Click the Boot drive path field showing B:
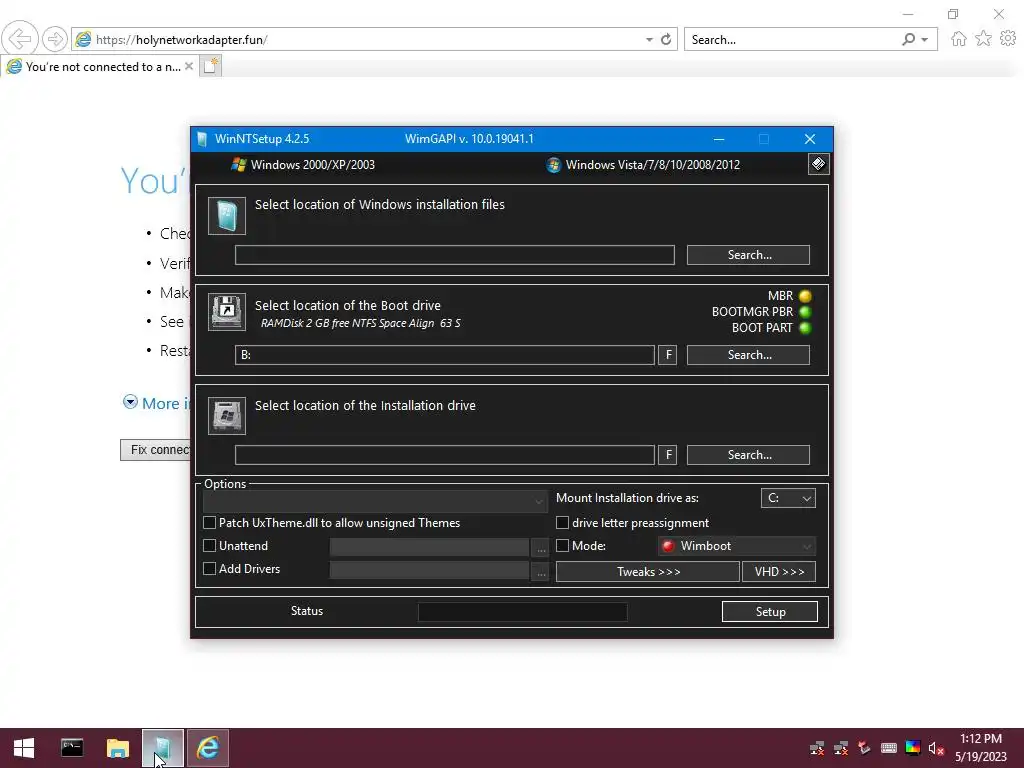This screenshot has width=1024, height=768. tap(445, 355)
